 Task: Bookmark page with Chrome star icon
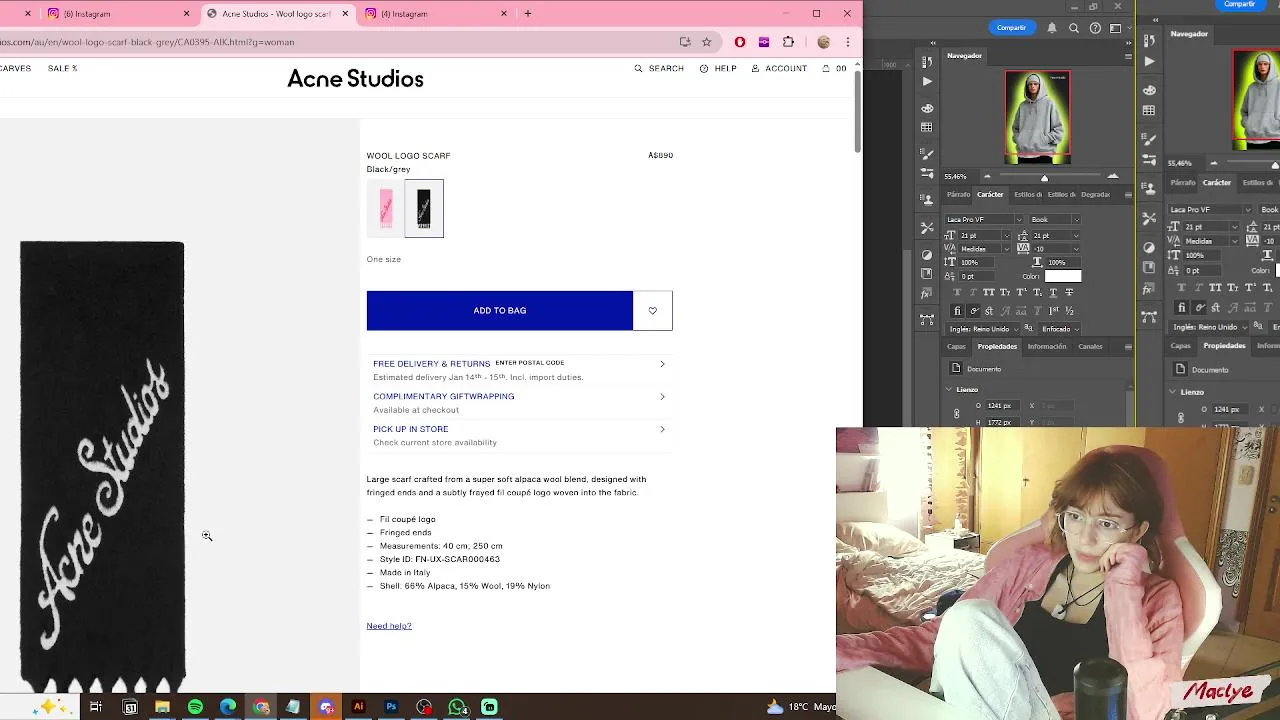(706, 42)
